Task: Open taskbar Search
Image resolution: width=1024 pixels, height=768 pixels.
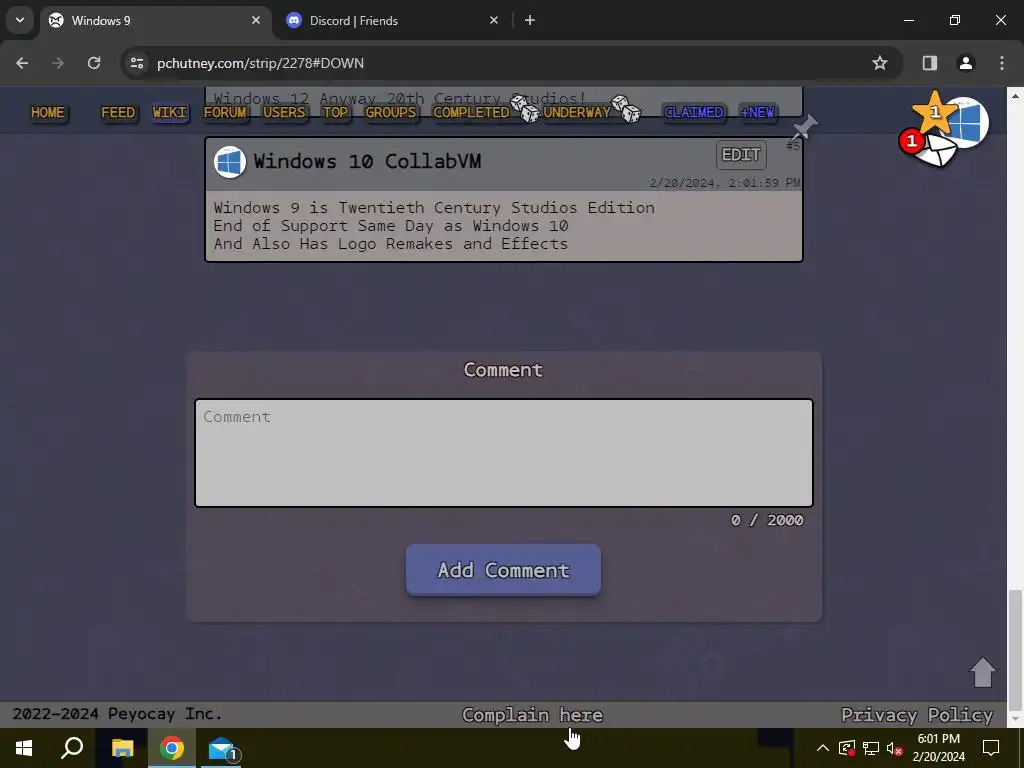Action: [x=72, y=748]
